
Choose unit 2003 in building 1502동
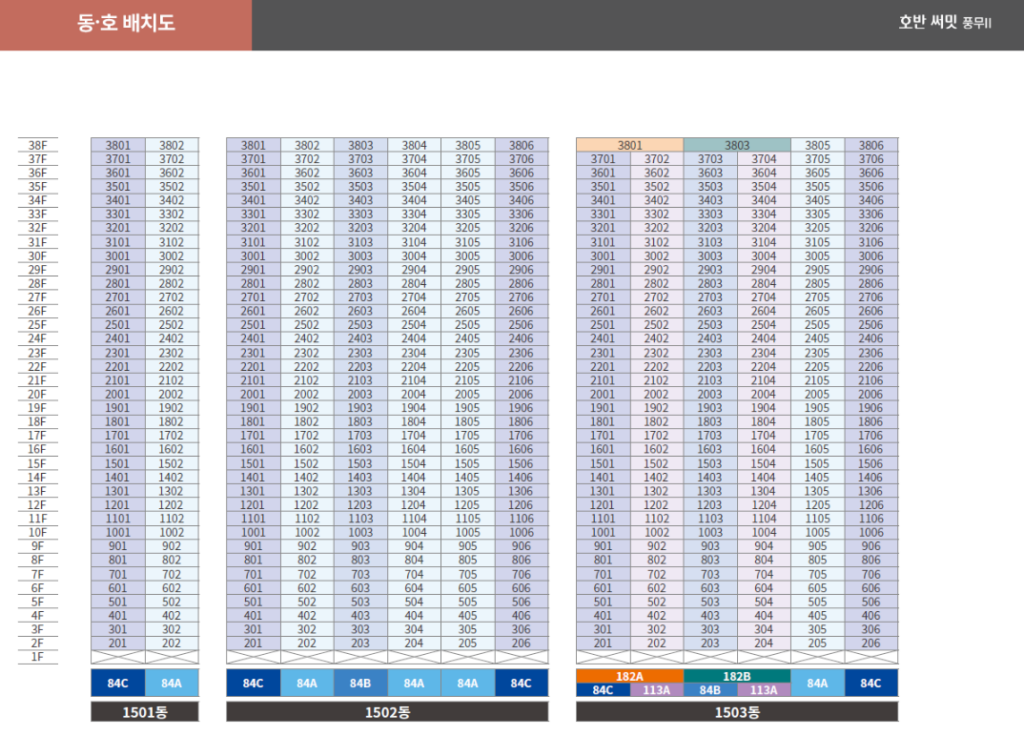pos(360,394)
